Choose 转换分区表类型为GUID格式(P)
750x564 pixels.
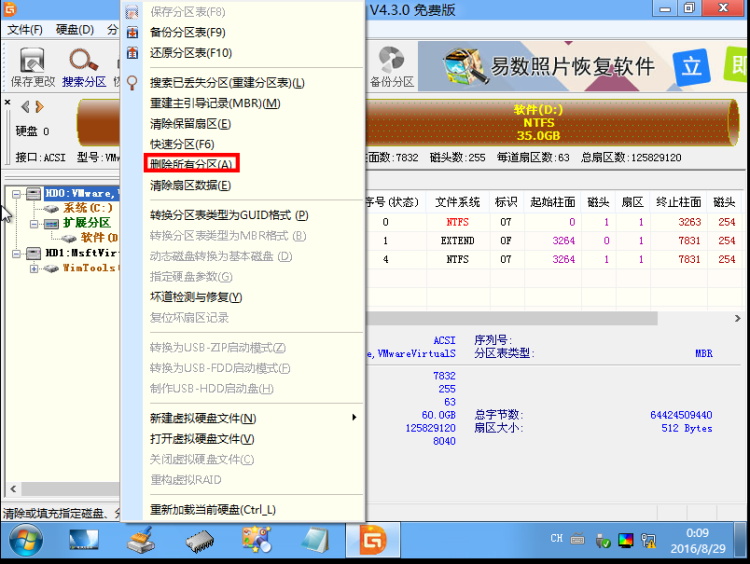pyautogui.click(x=229, y=215)
